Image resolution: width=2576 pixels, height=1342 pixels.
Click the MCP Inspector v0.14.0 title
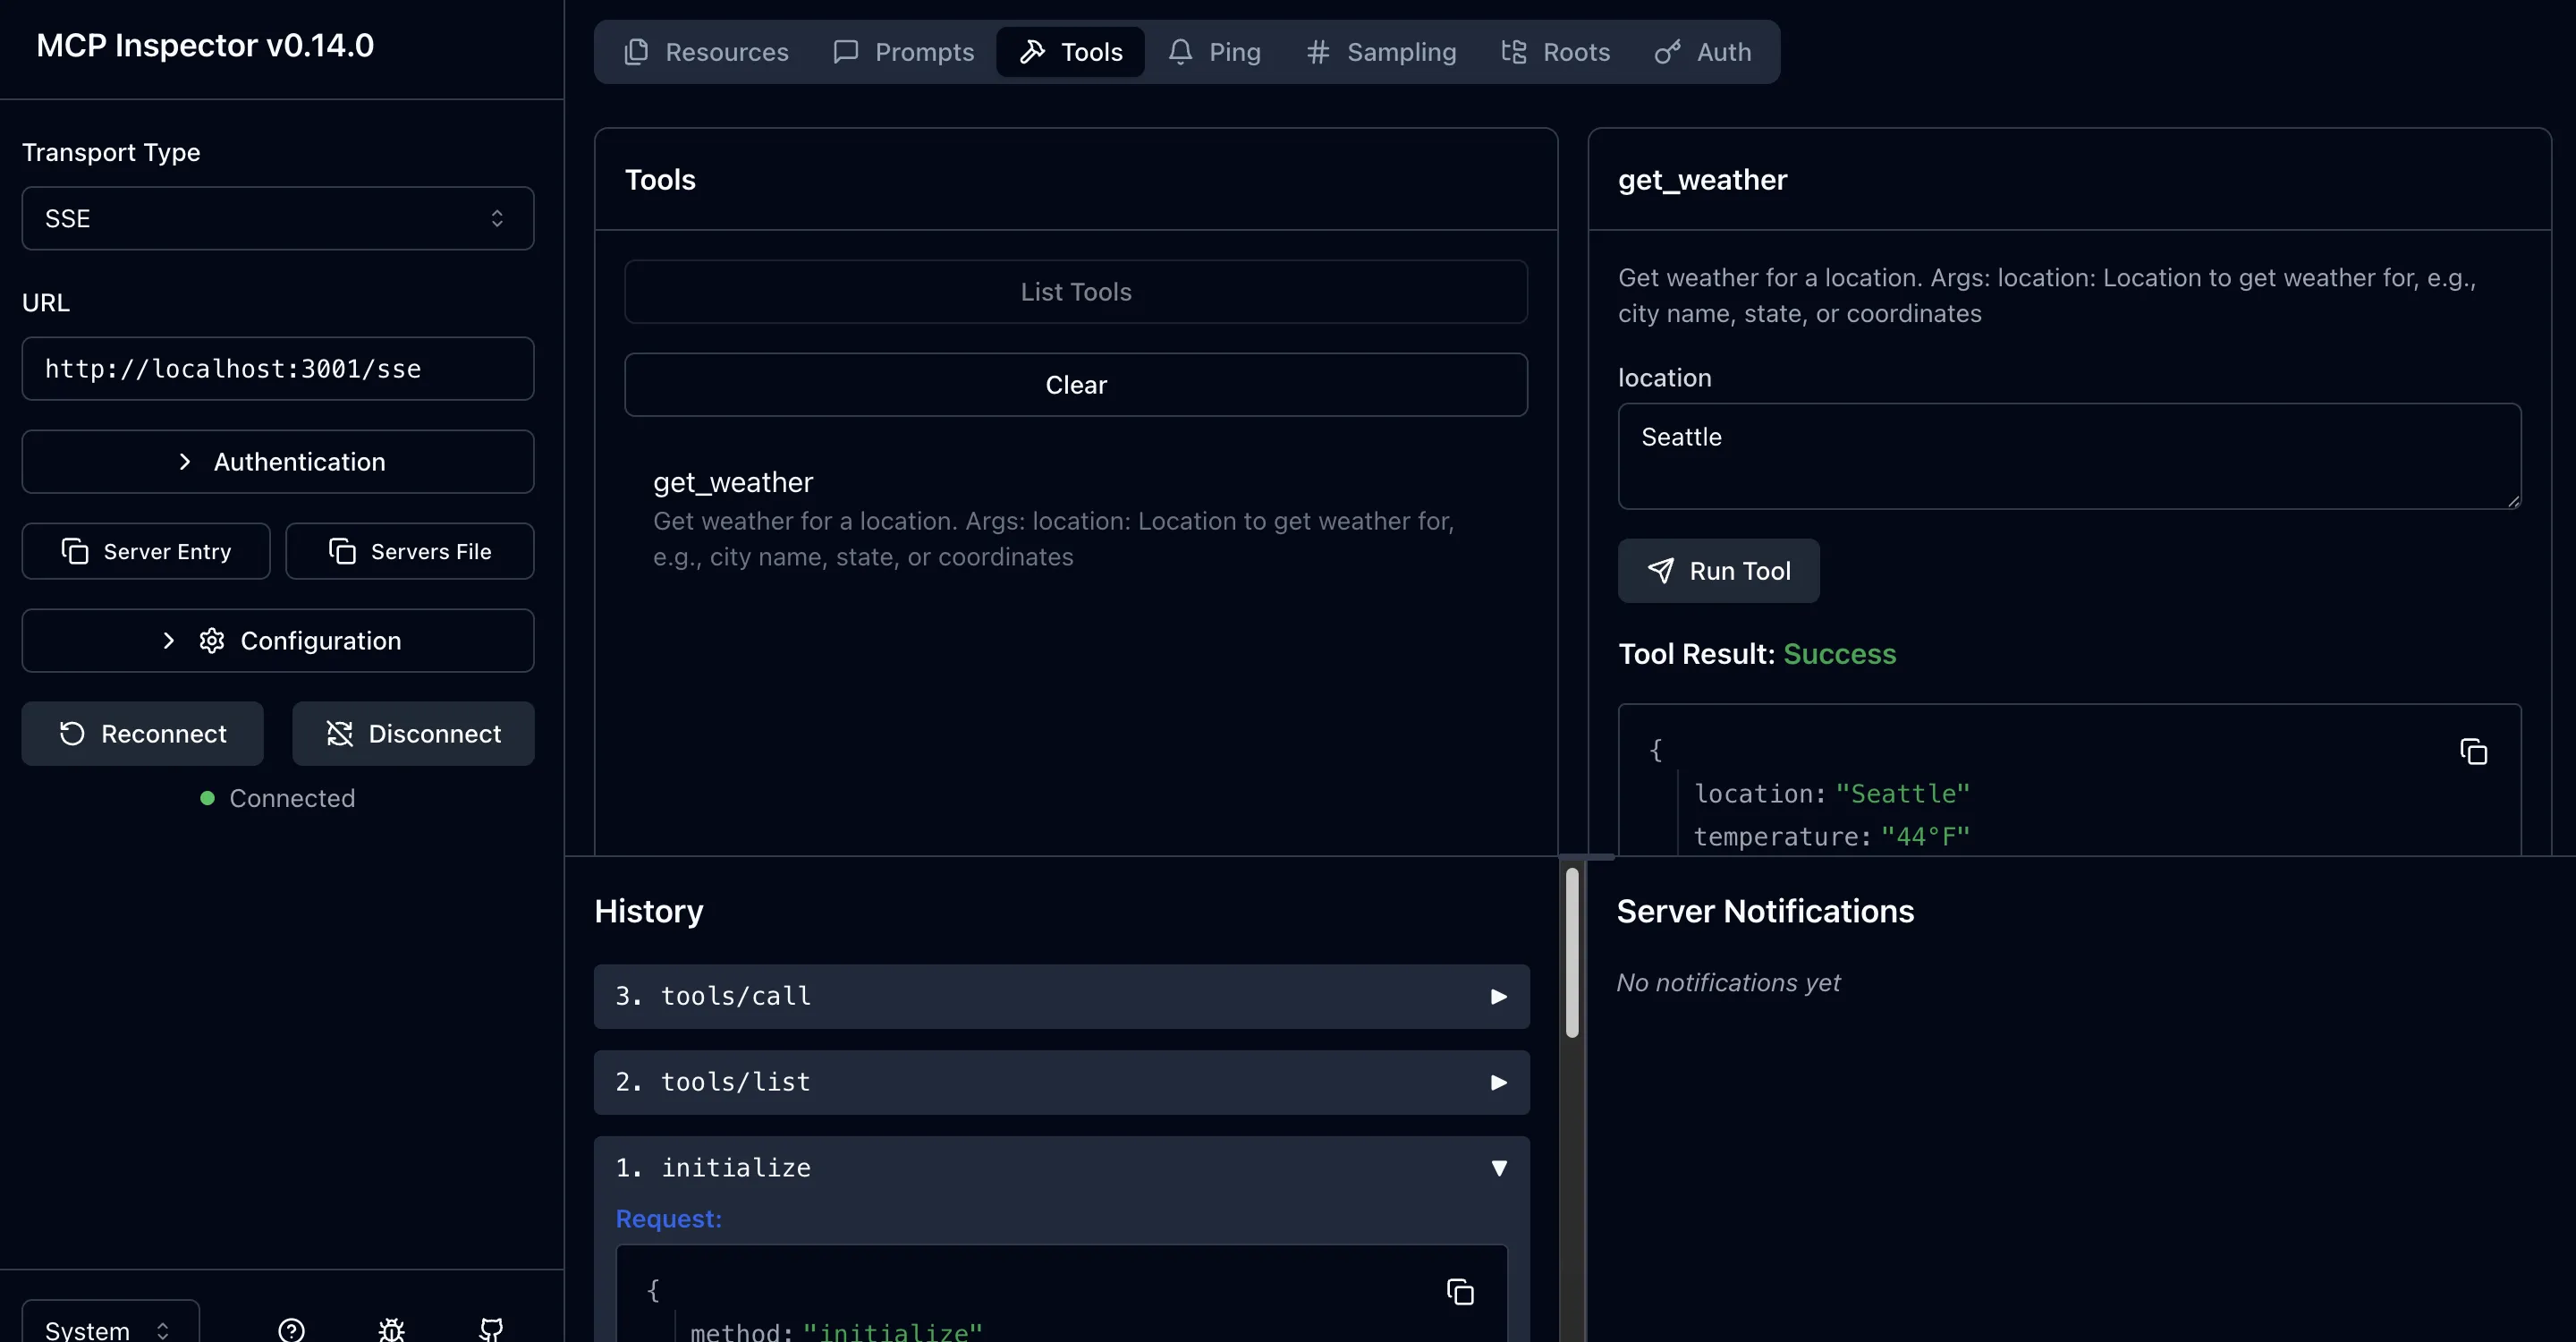[x=205, y=45]
